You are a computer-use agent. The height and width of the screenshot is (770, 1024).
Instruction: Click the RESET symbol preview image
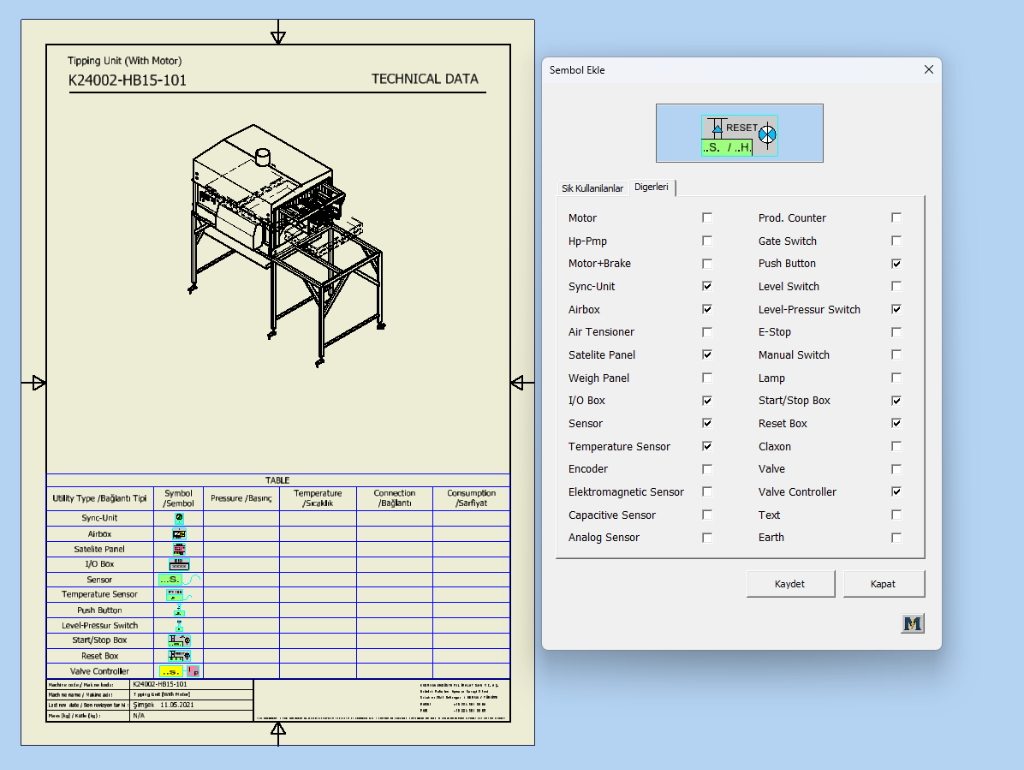739,134
